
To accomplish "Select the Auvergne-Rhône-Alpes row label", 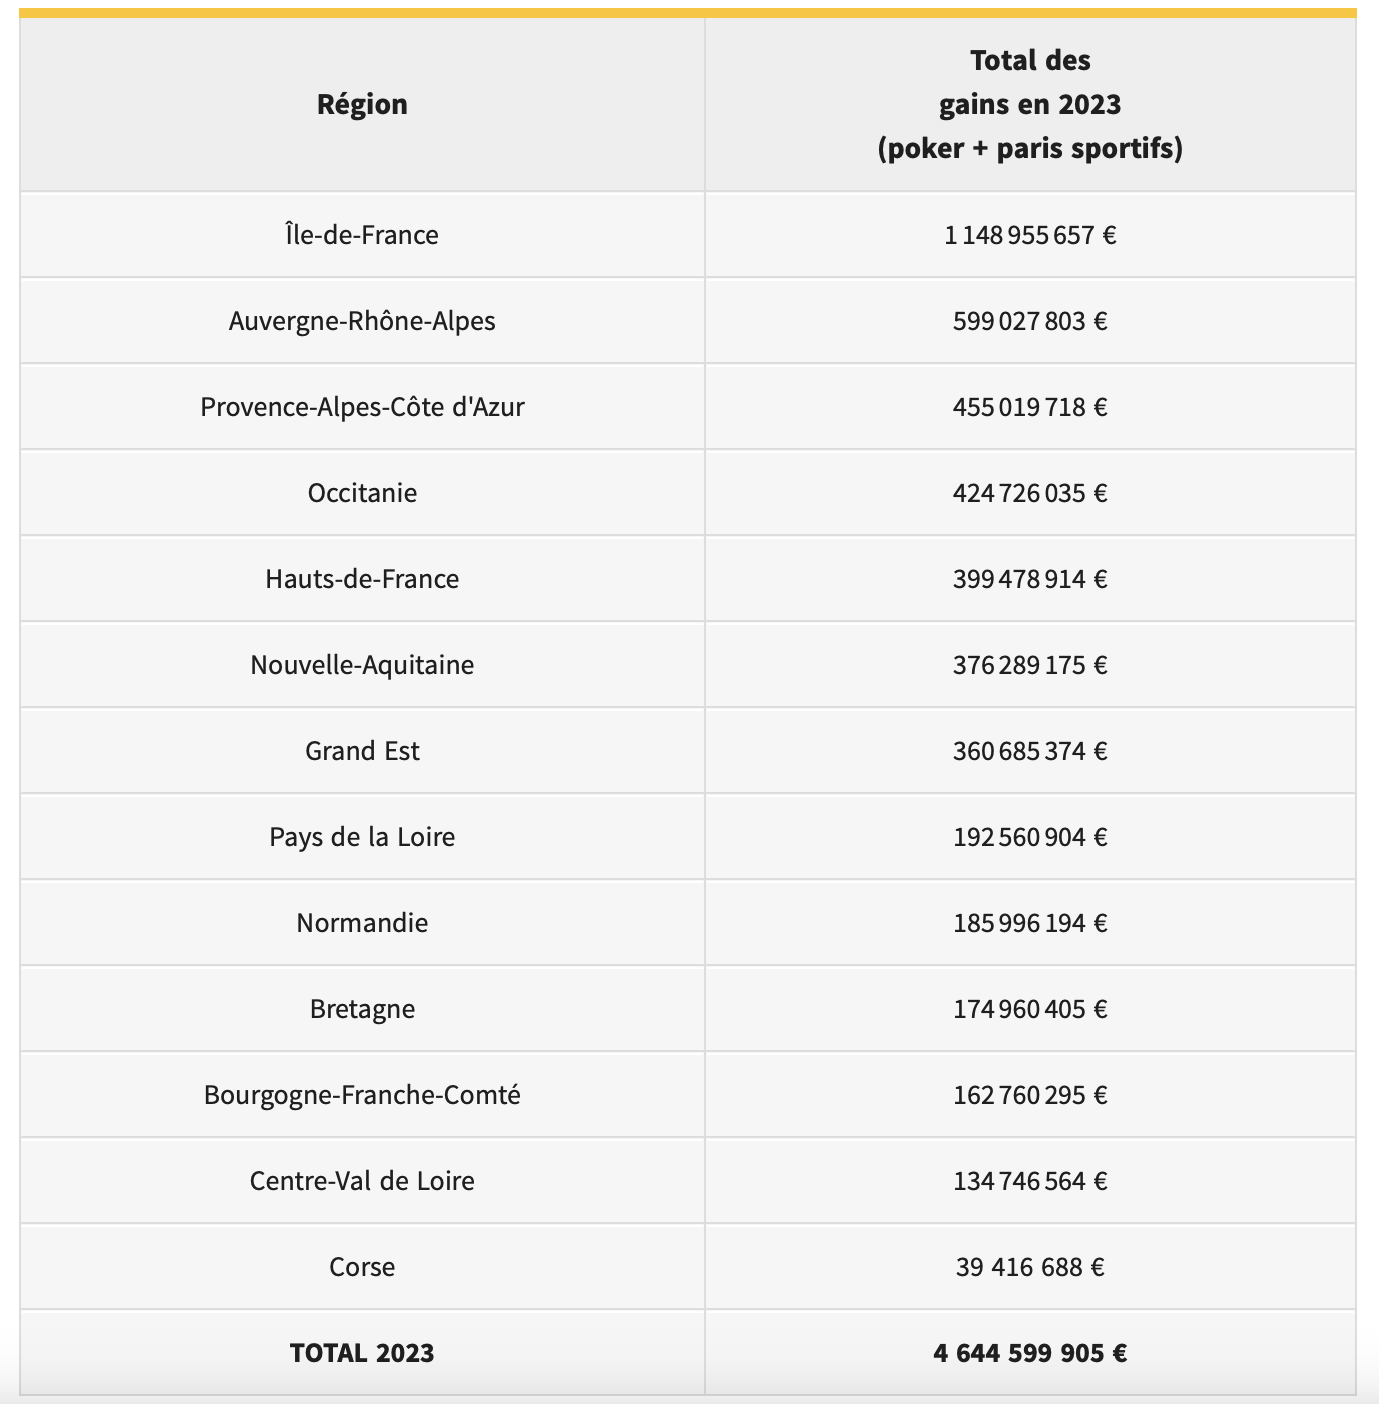I will [x=362, y=321].
